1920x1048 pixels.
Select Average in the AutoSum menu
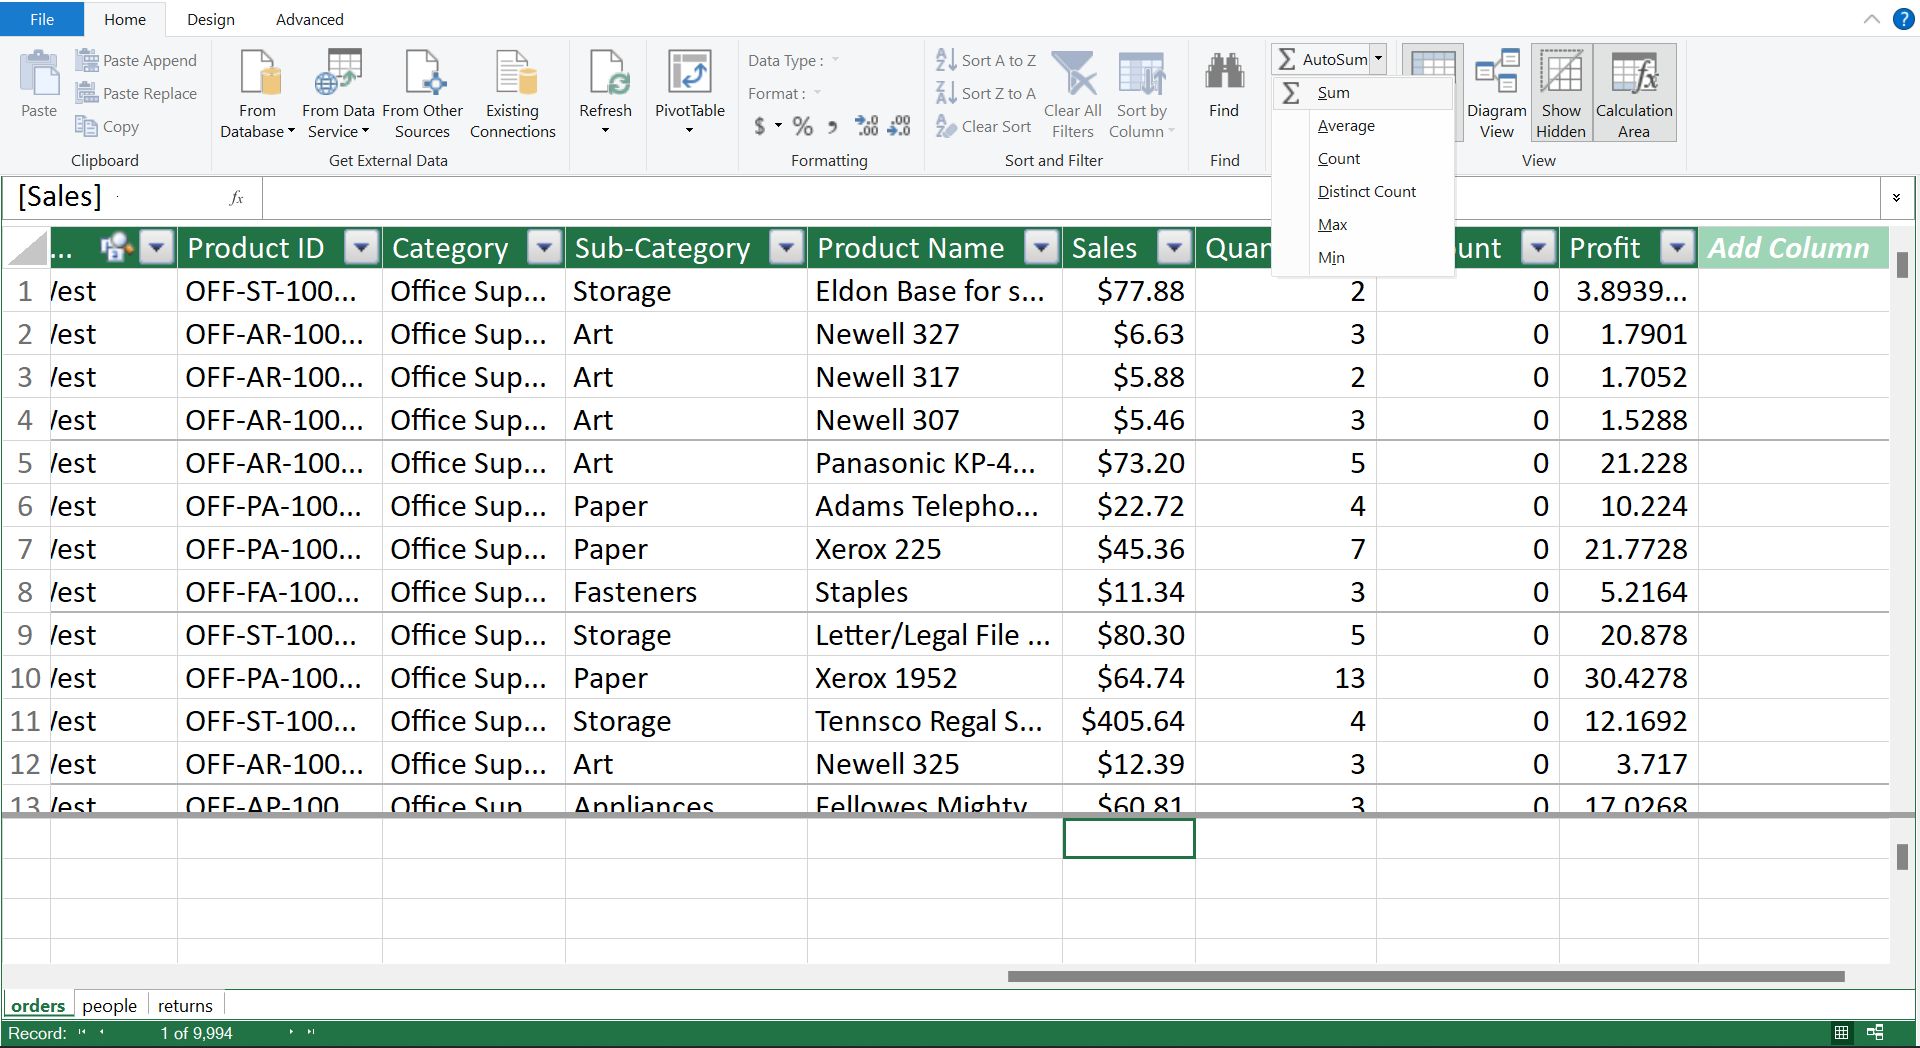tap(1346, 125)
